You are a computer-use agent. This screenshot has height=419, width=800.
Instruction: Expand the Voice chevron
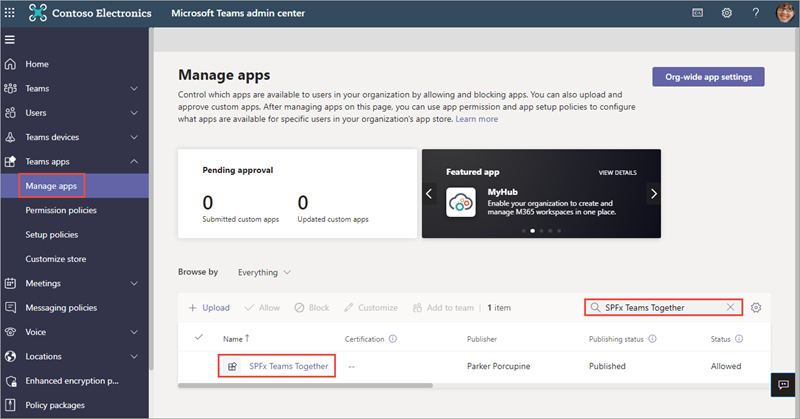tap(134, 332)
